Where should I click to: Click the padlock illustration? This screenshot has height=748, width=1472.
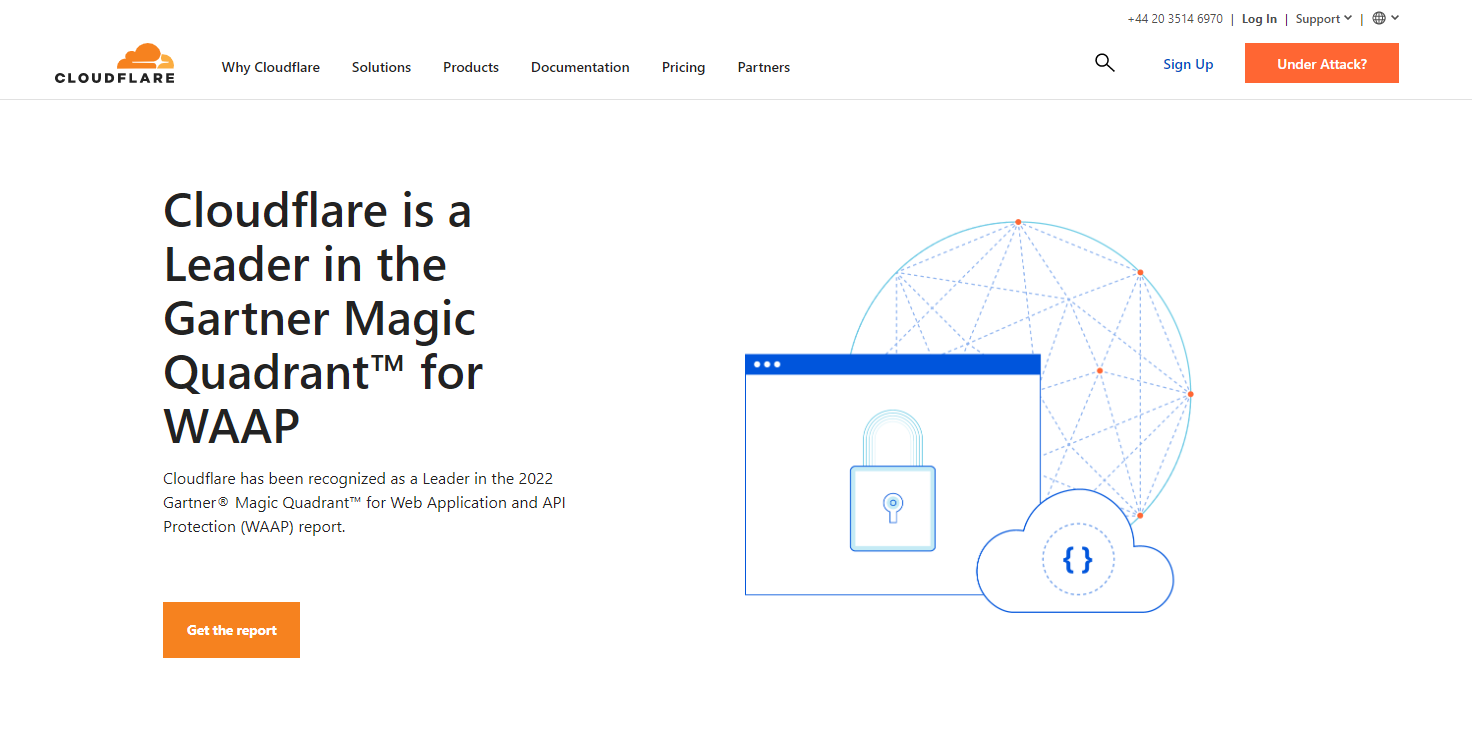pos(892,483)
